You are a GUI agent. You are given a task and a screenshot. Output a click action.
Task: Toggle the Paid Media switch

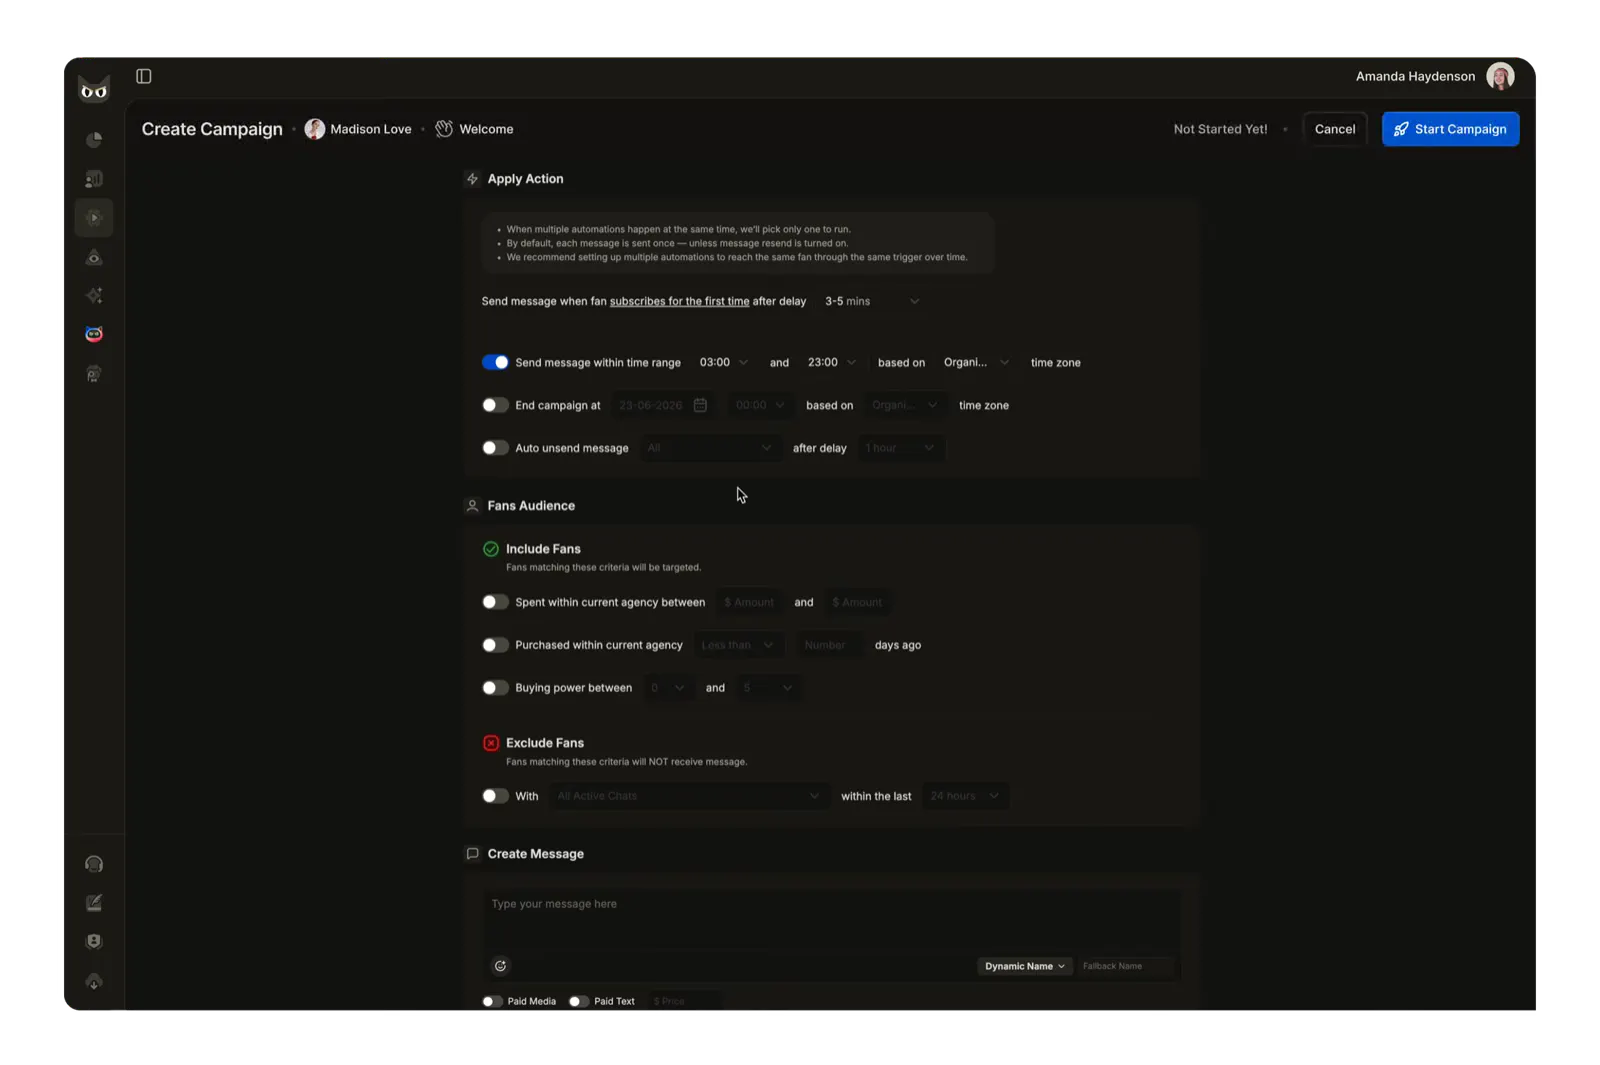coord(492,1001)
